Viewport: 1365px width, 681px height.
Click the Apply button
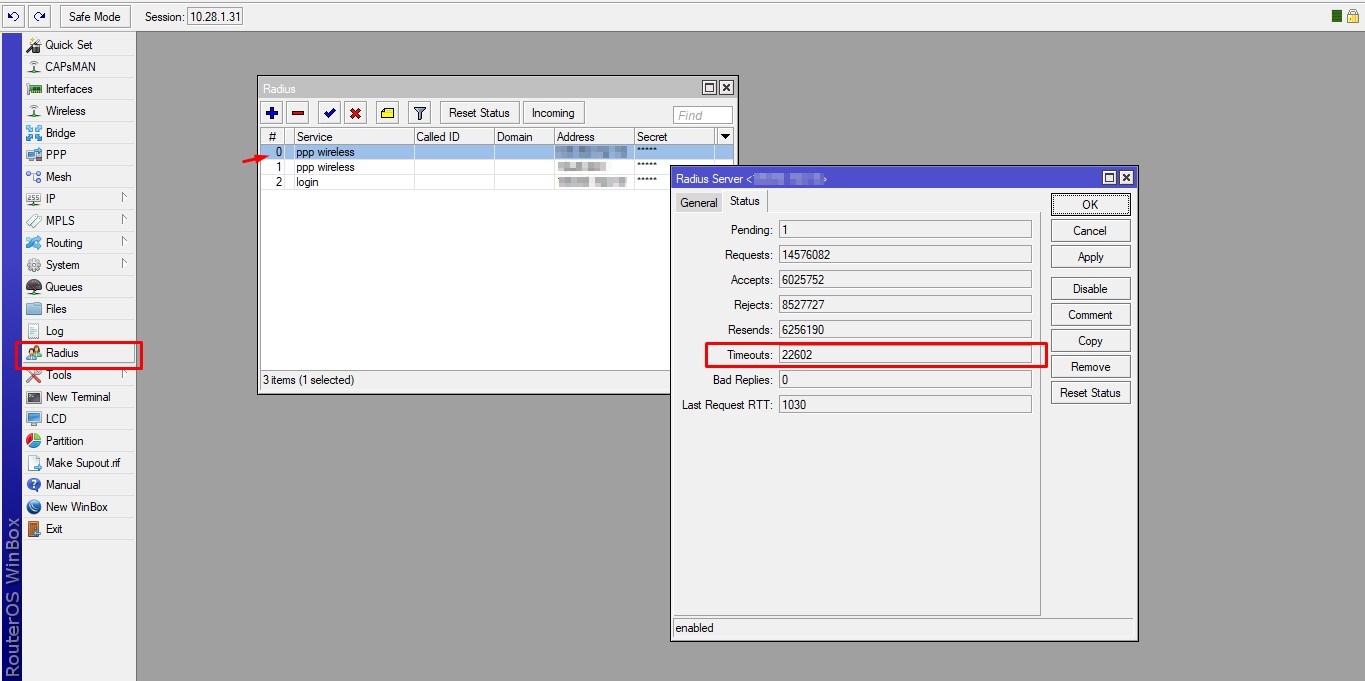1090,256
